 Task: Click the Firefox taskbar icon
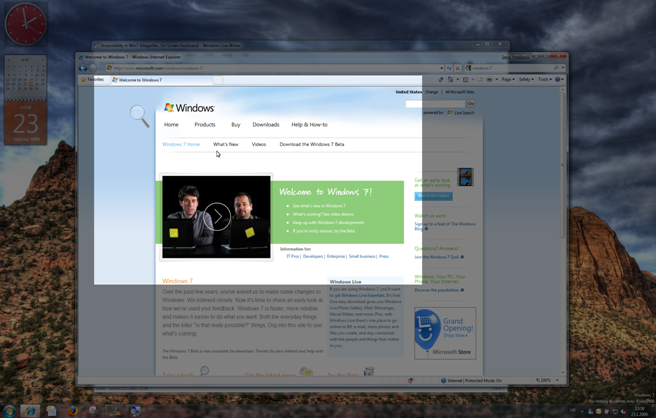(x=72, y=411)
